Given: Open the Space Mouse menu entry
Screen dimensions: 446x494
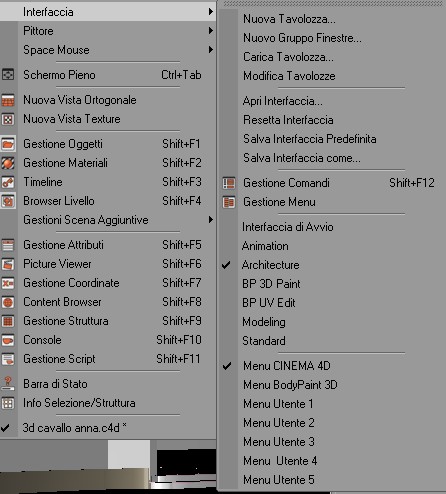Looking at the screenshot, I should pos(108,50).
